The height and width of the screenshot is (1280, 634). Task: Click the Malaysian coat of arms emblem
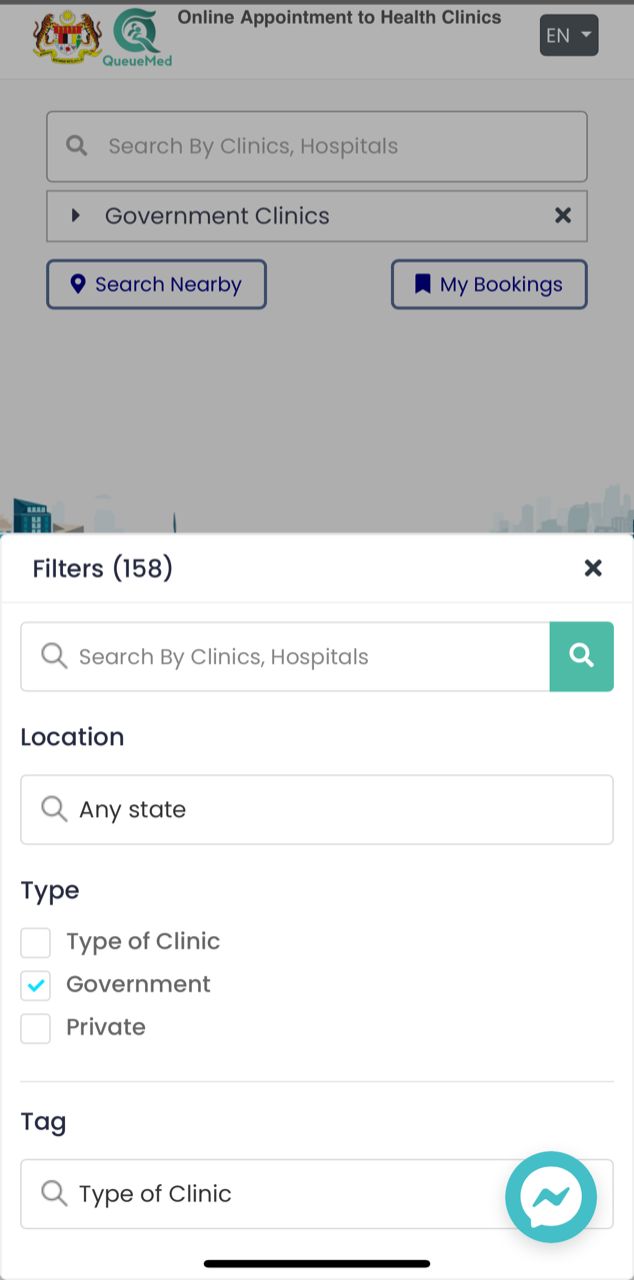(x=68, y=37)
